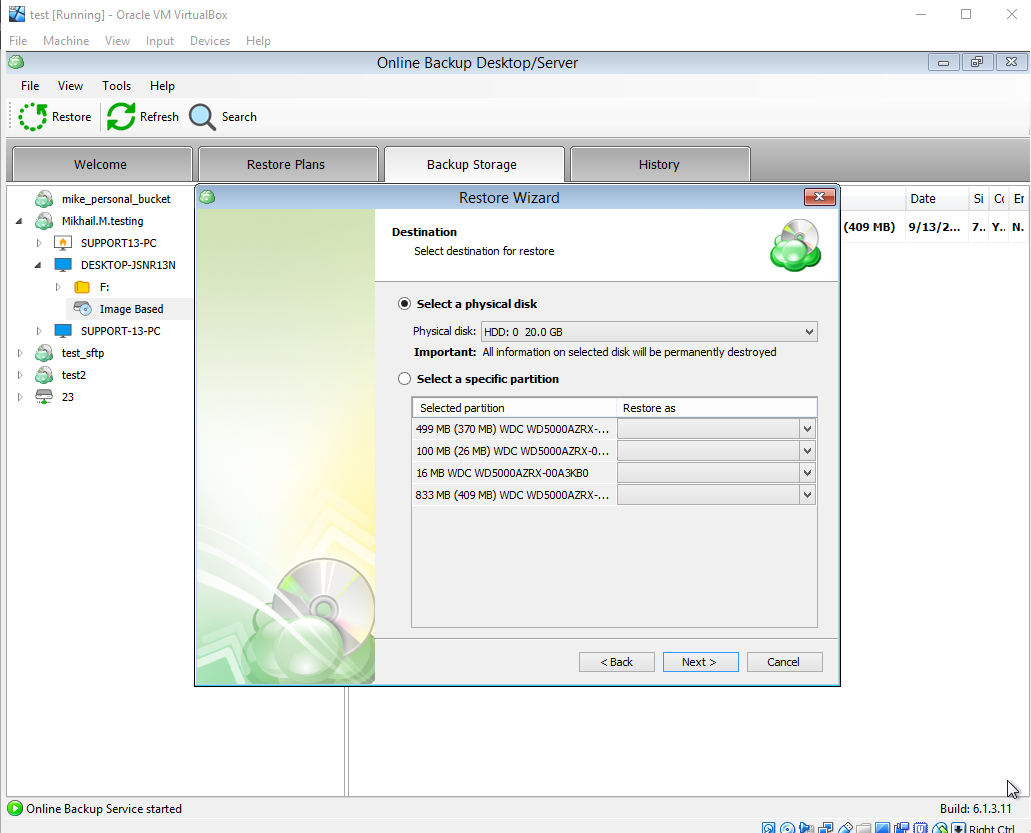Expand the SUPPORT13-PC tree node

click(39, 243)
